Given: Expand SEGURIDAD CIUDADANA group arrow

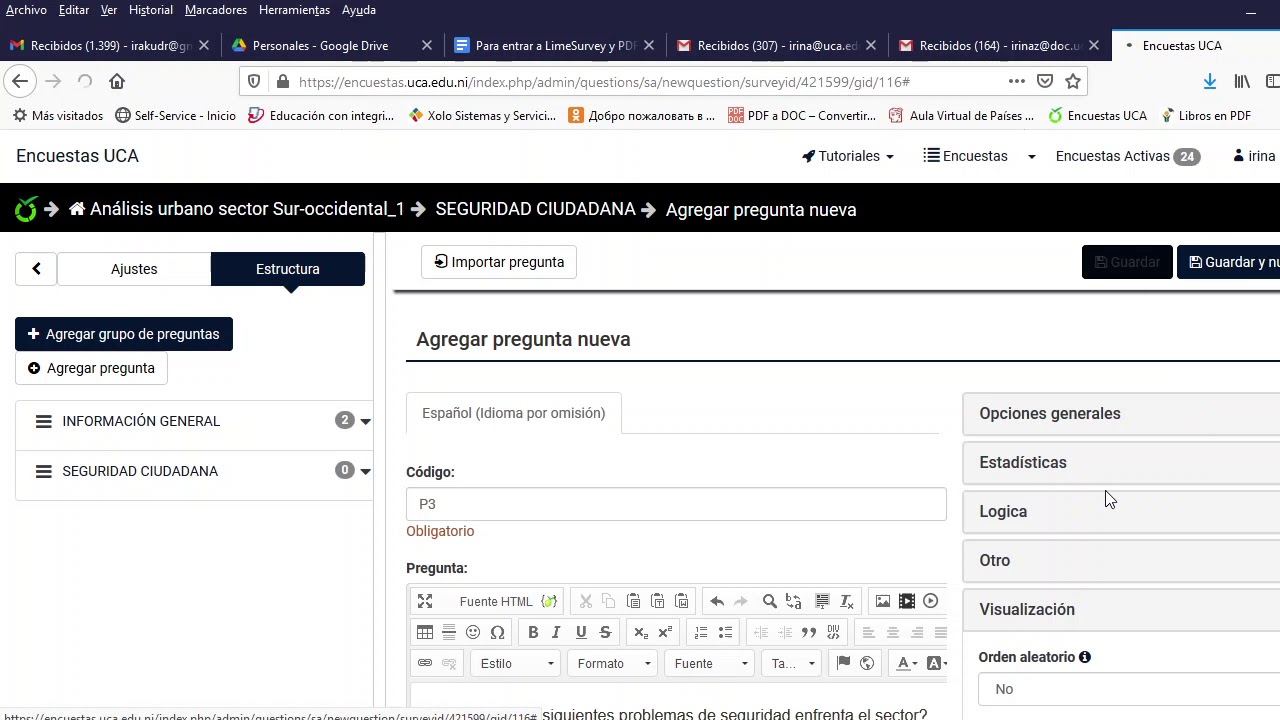Looking at the screenshot, I should click(x=365, y=471).
